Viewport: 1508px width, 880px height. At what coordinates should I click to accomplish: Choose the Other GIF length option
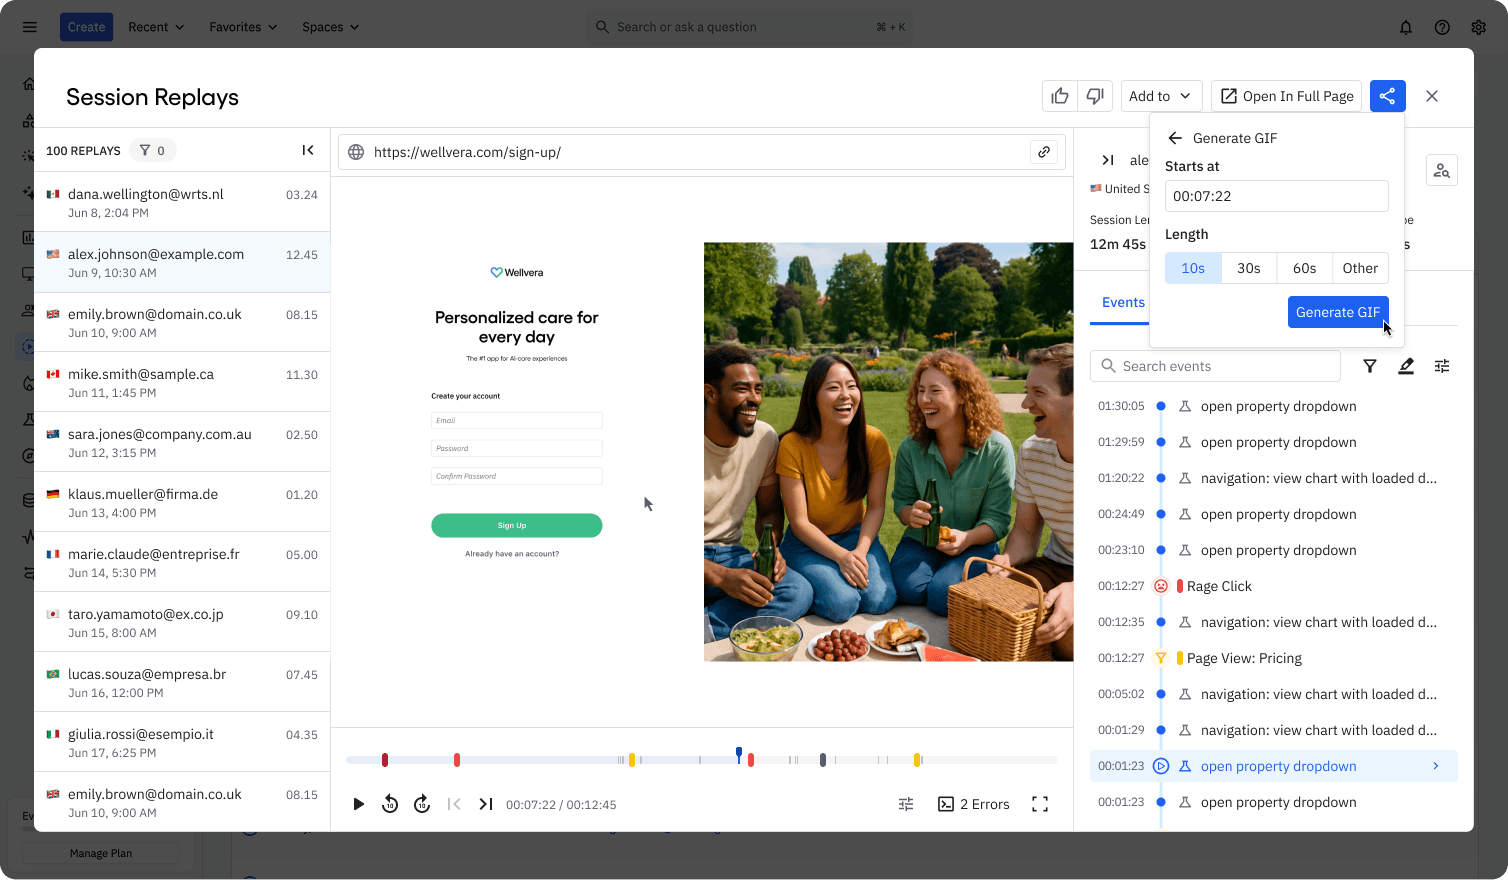coord(1360,267)
